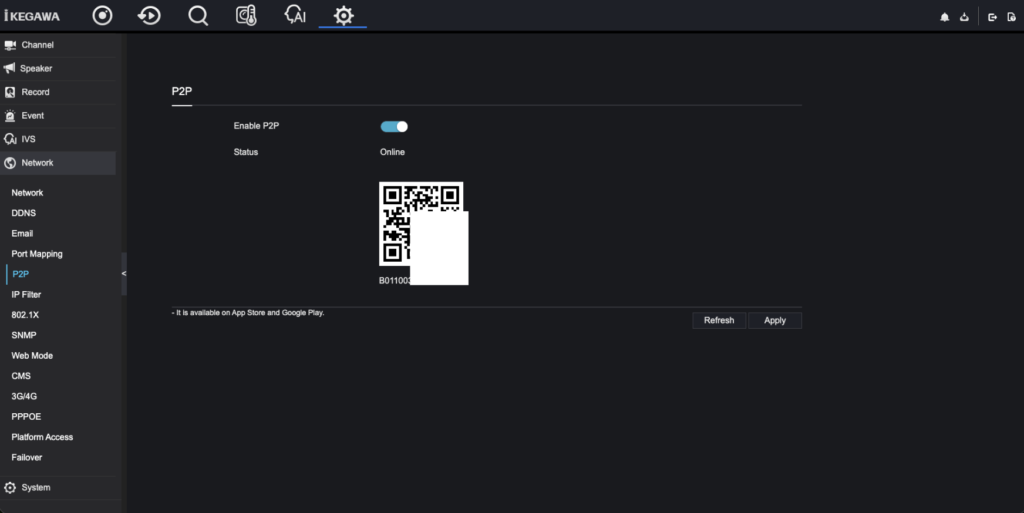Open the temperature measurement icon
The width and height of the screenshot is (1024, 513).
246,15
